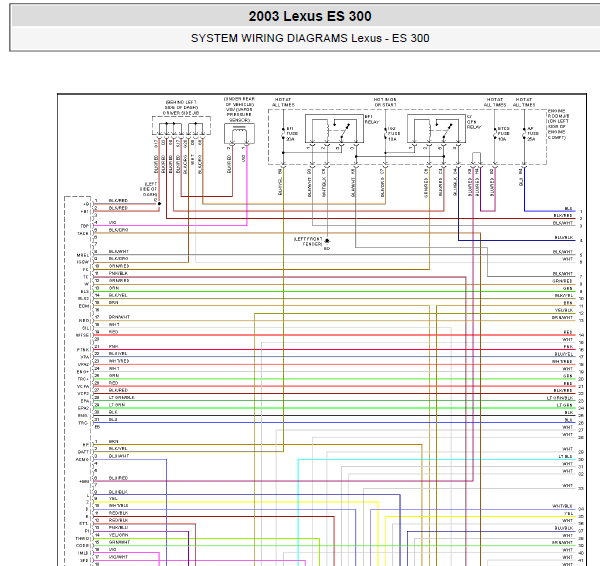Click the EFI relay symbol
This screenshot has height=566, width=600.
[x=334, y=129]
